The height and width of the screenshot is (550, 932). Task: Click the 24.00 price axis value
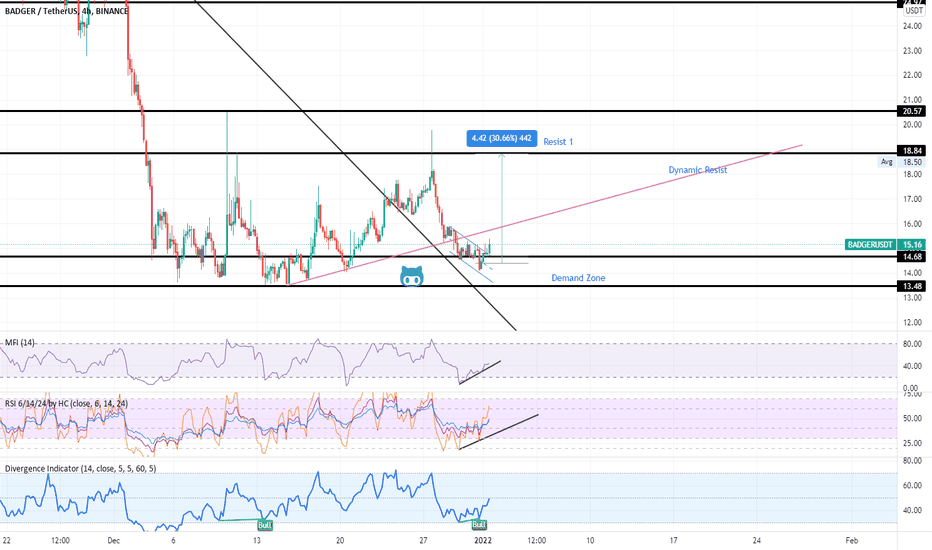pos(912,26)
